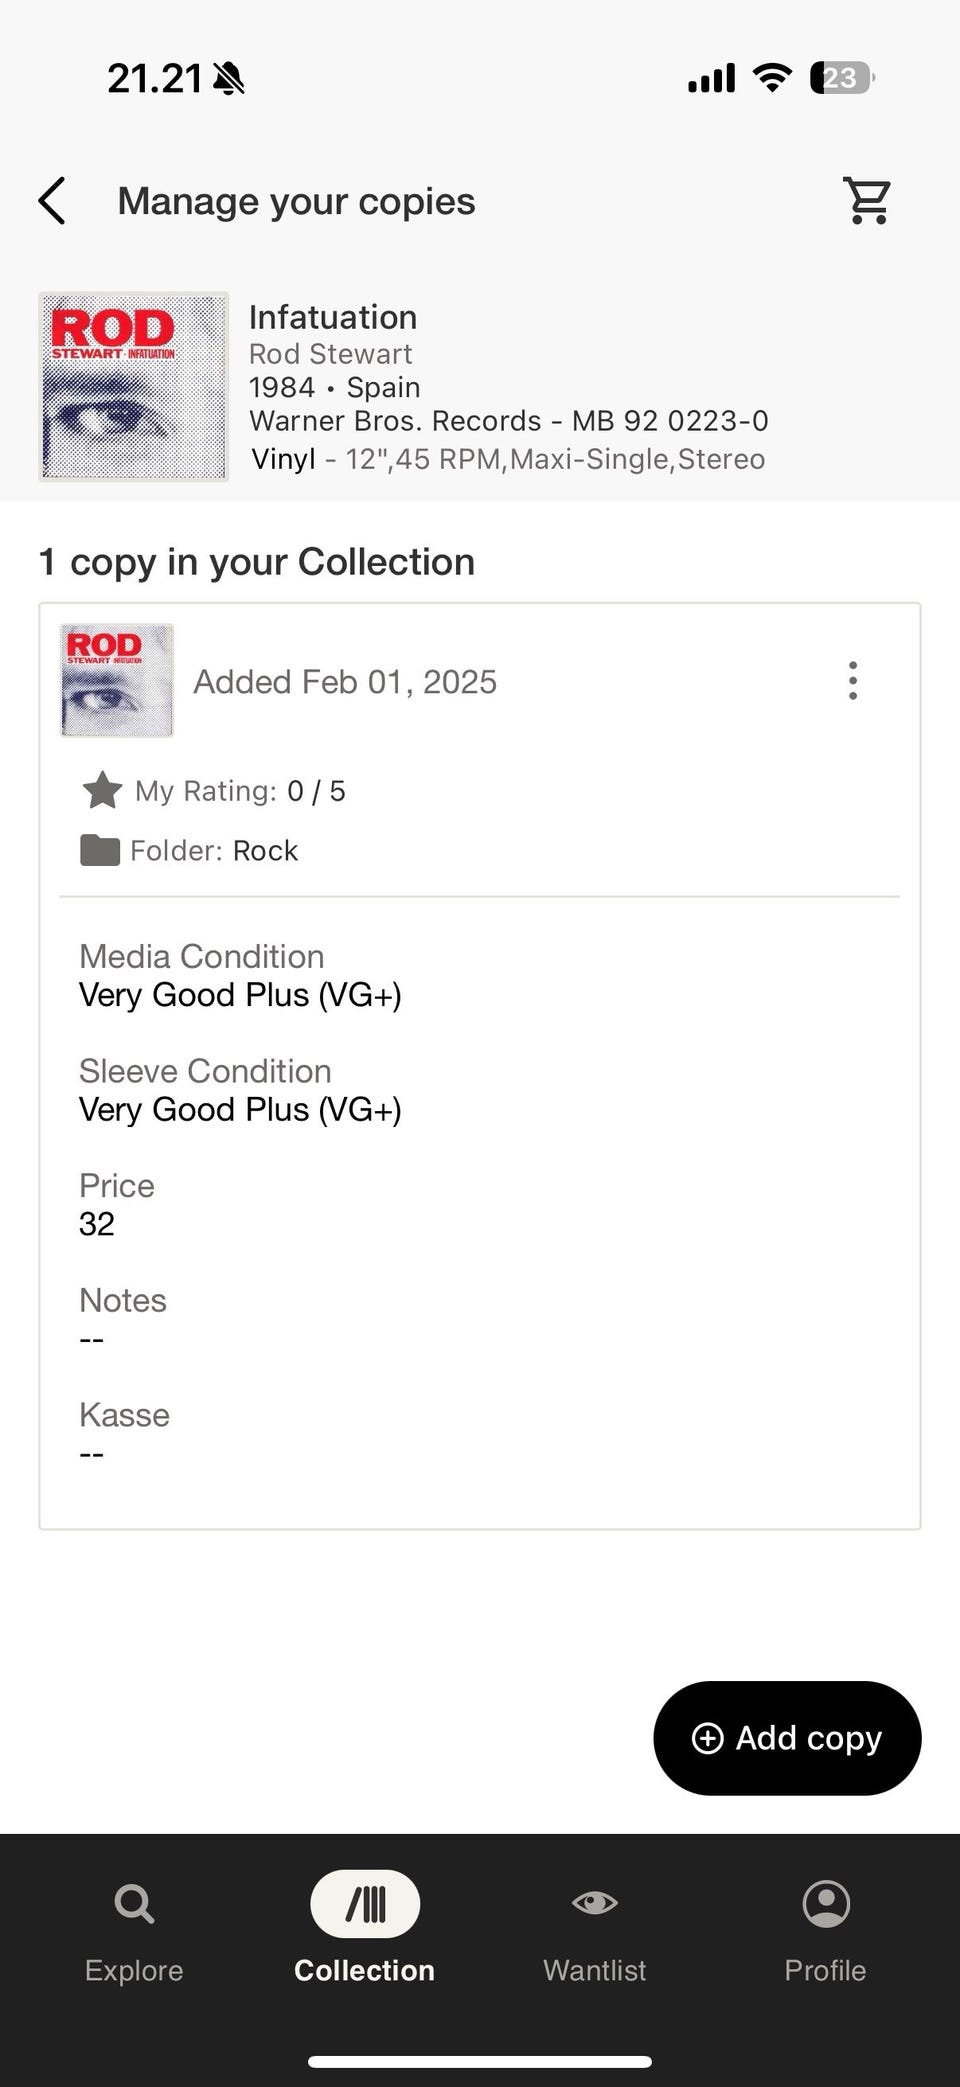
Task: Open the shopping cart
Action: (867, 201)
